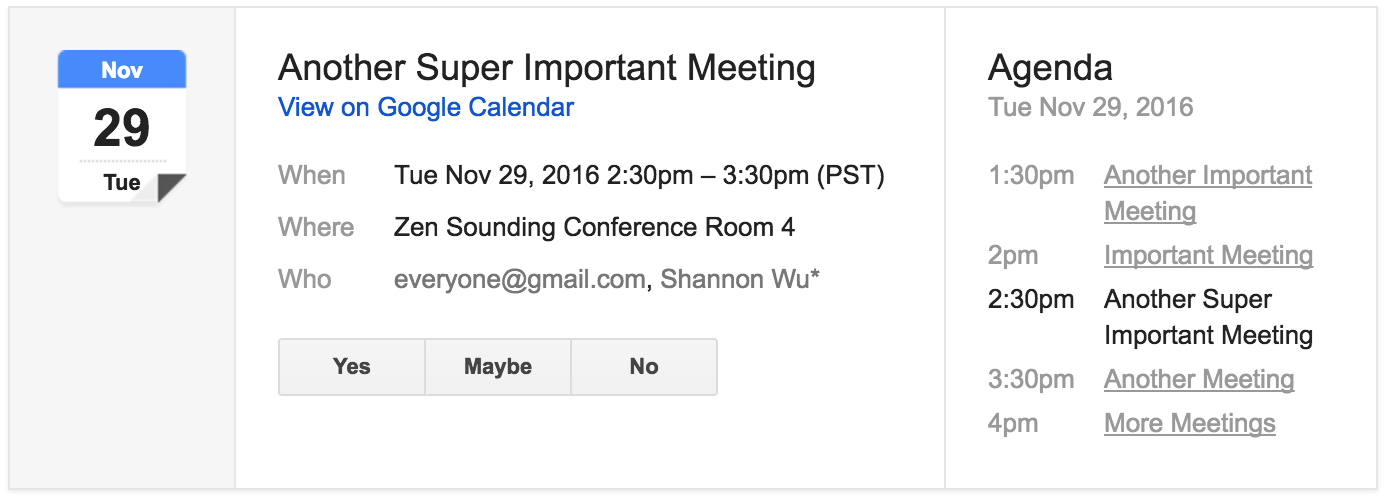
Task: Respond Maybe to the meeting invite
Action: (498, 367)
